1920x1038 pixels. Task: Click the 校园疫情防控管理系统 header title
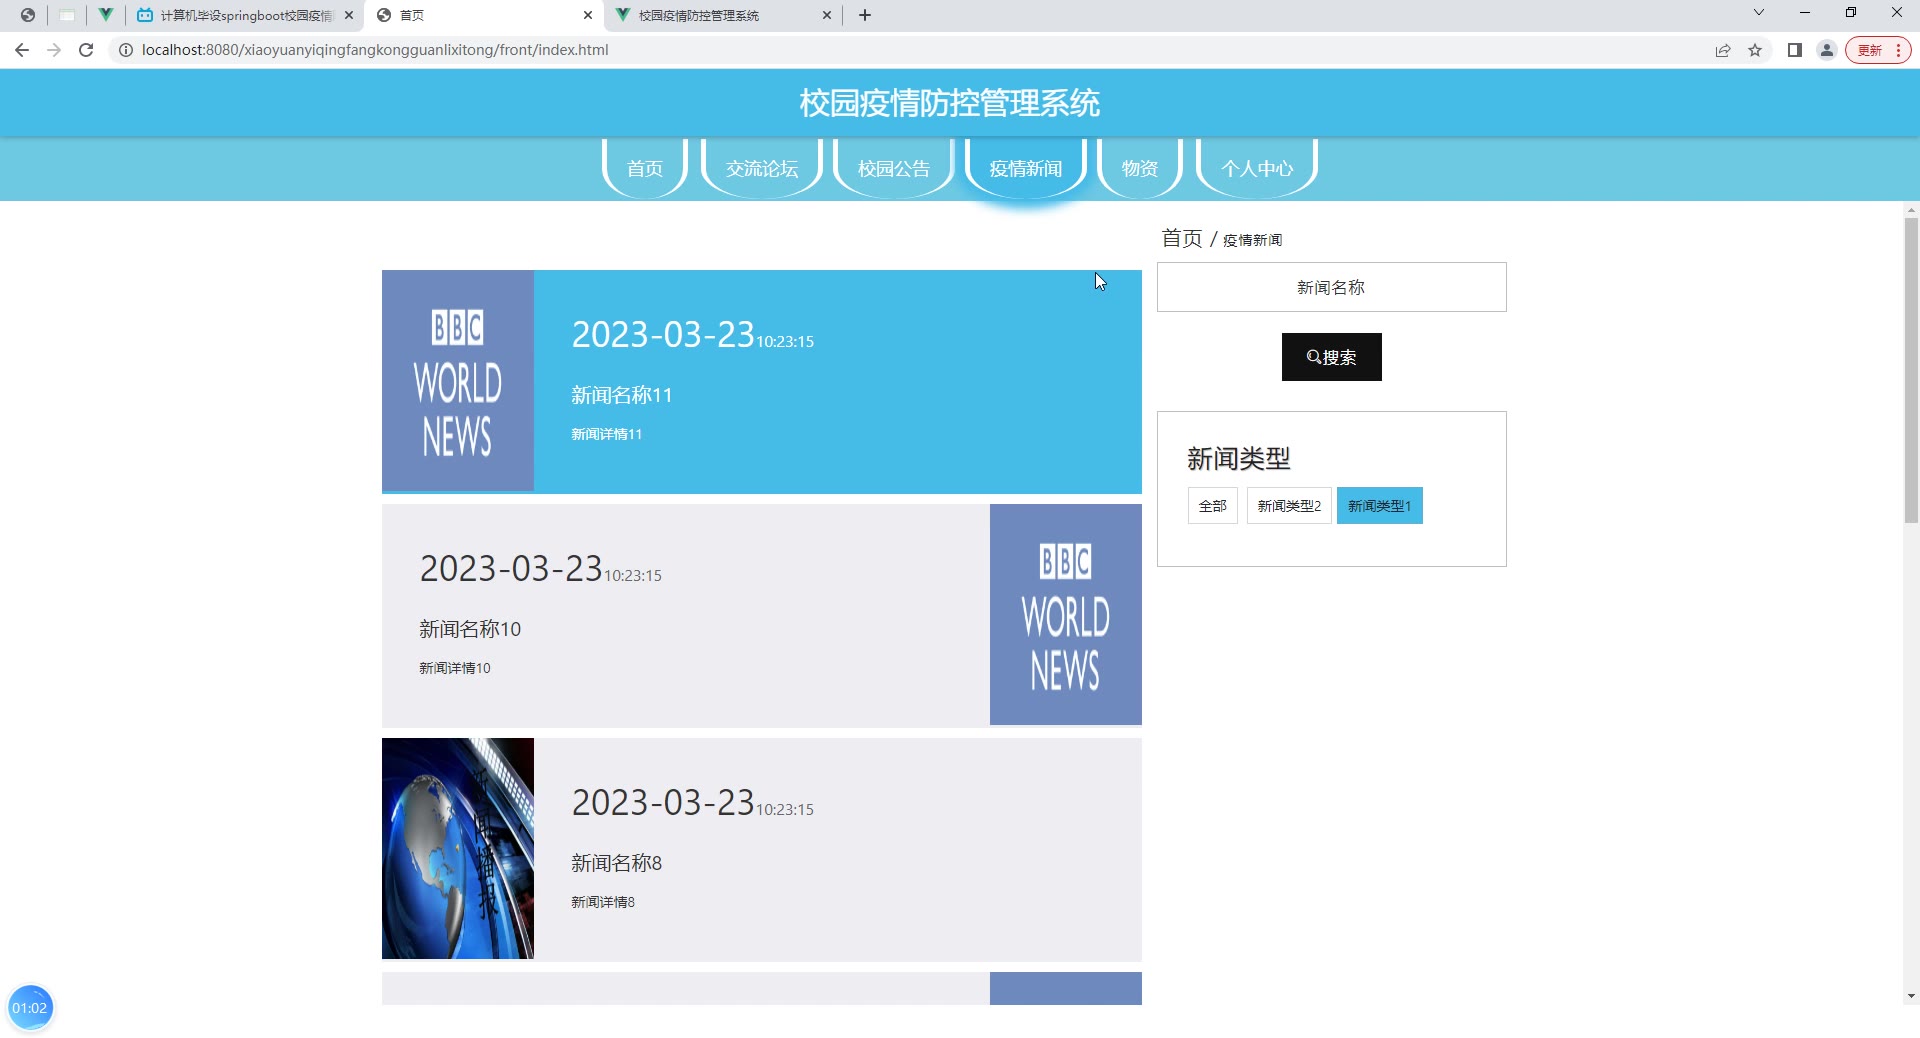(x=950, y=103)
